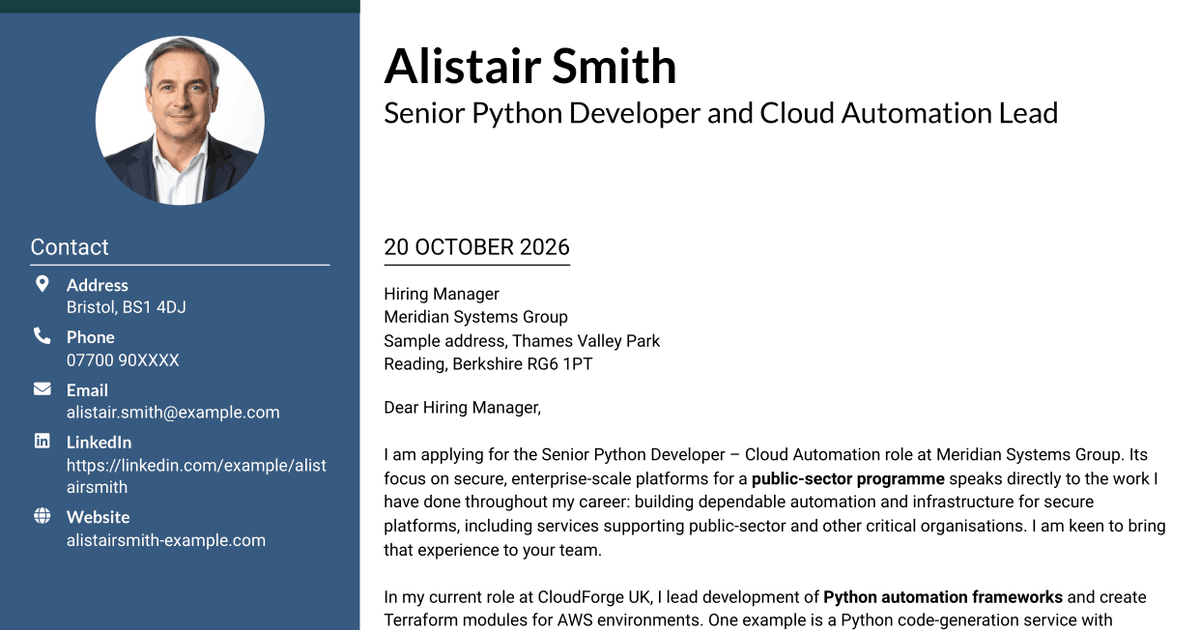The width and height of the screenshot is (1200, 630).
Task: Click the LinkedIn logo icon
Action: coord(42,441)
